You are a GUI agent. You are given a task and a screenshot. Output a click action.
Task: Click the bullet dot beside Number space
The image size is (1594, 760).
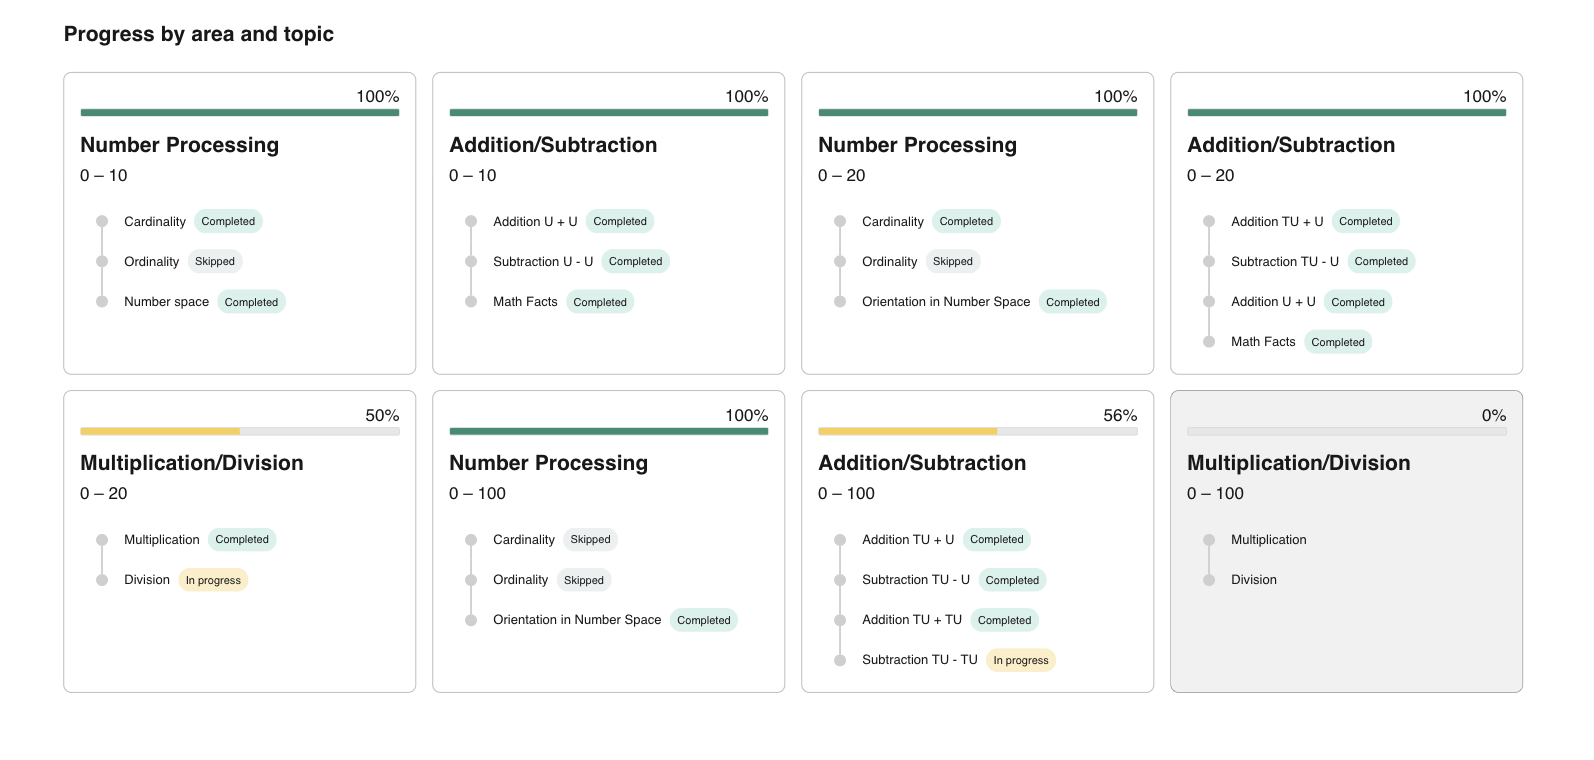(x=102, y=301)
